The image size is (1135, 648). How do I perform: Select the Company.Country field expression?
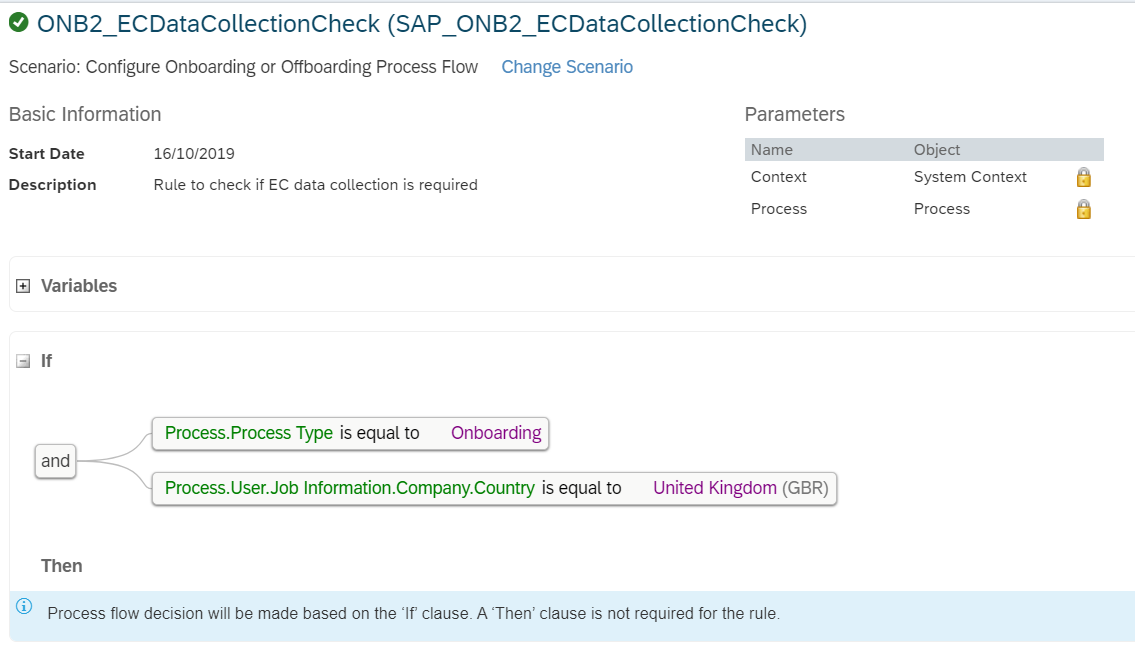click(x=350, y=488)
